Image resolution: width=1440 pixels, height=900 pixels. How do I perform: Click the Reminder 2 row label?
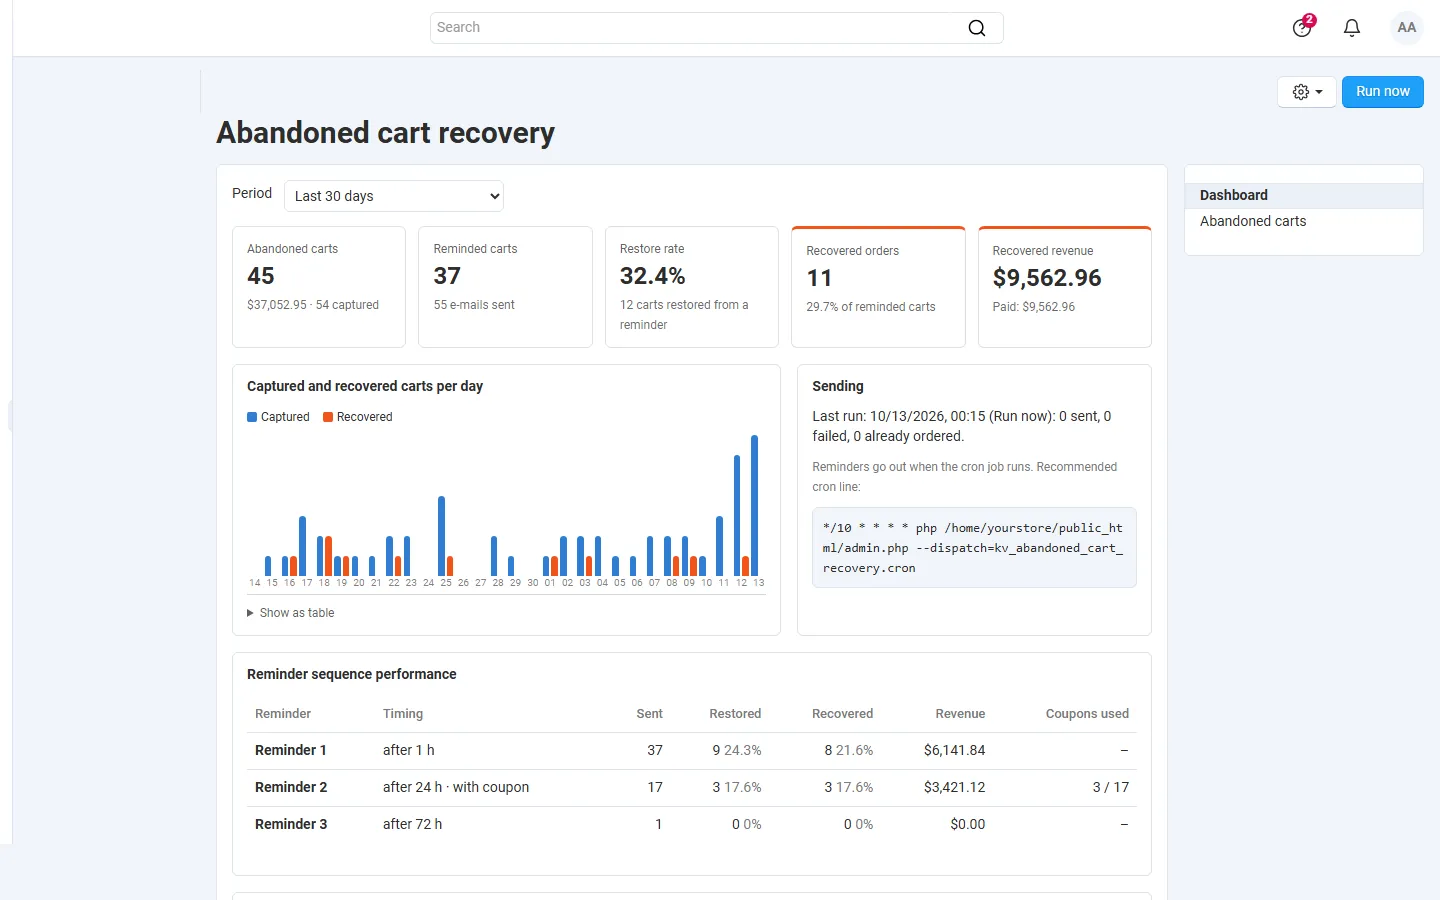click(x=291, y=787)
